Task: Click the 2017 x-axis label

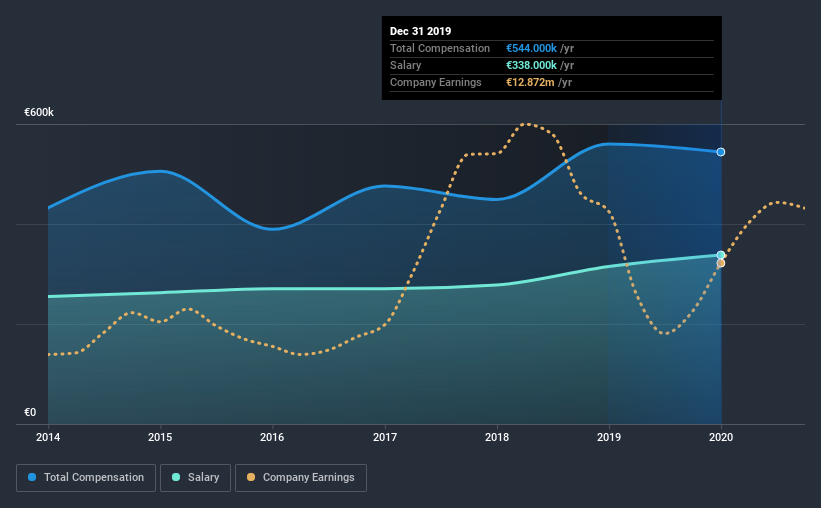Action: tap(385, 437)
